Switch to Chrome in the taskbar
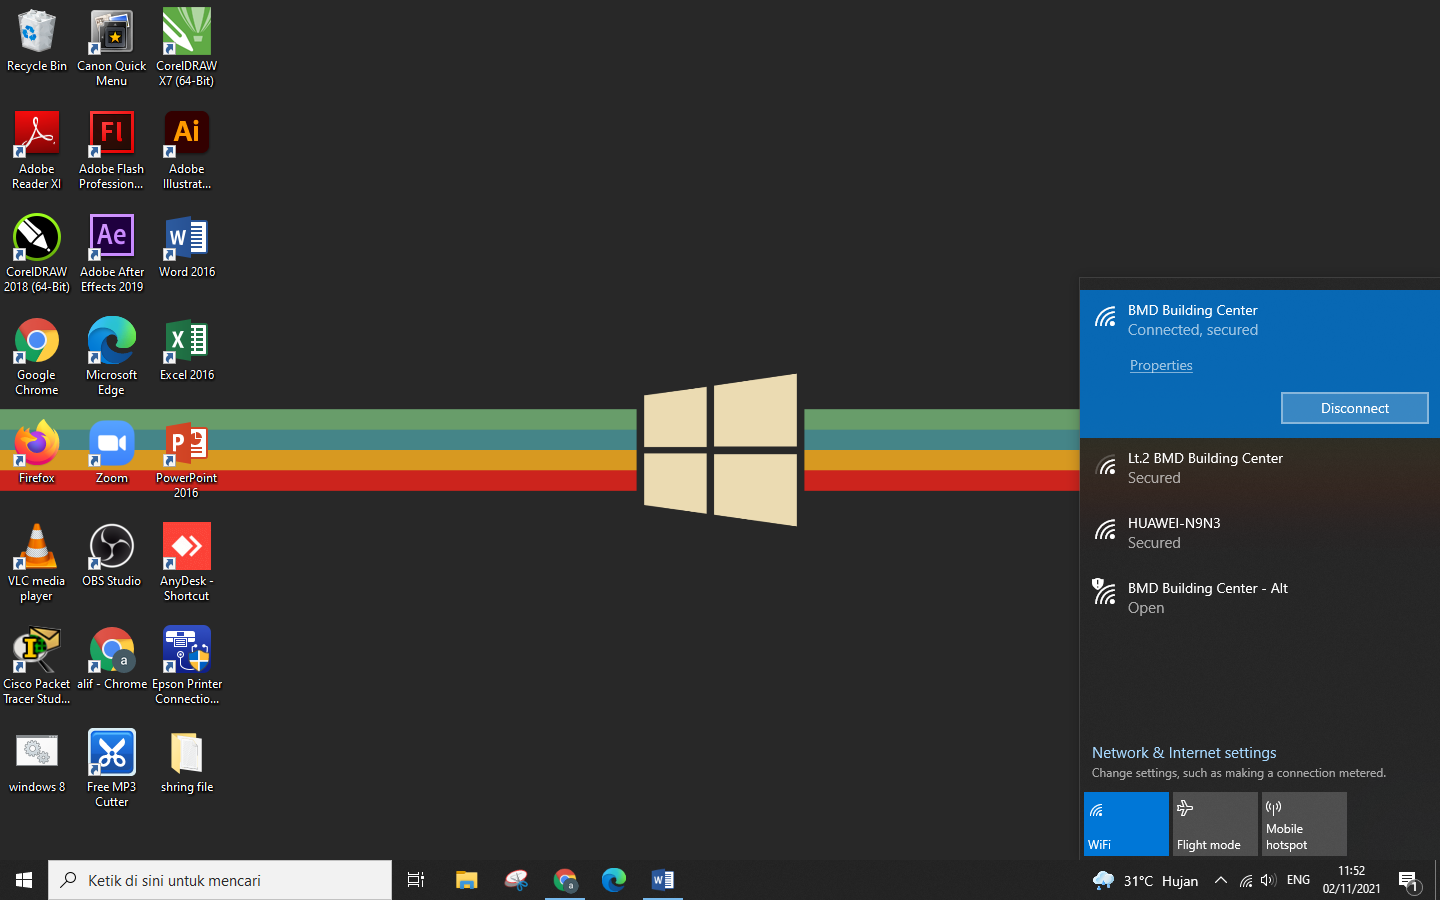Screen dimensions: 1440x900 (565, 880)
